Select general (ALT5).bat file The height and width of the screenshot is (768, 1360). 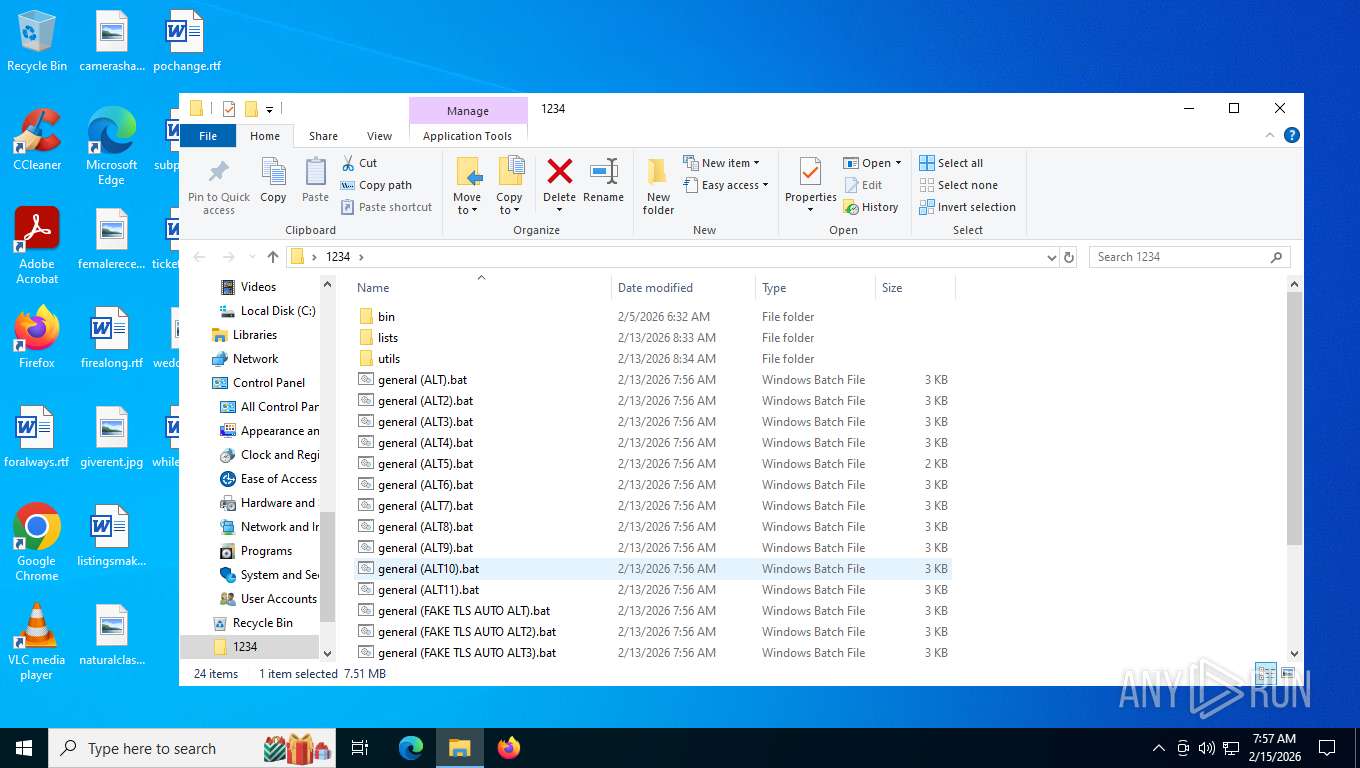point(425,464)
